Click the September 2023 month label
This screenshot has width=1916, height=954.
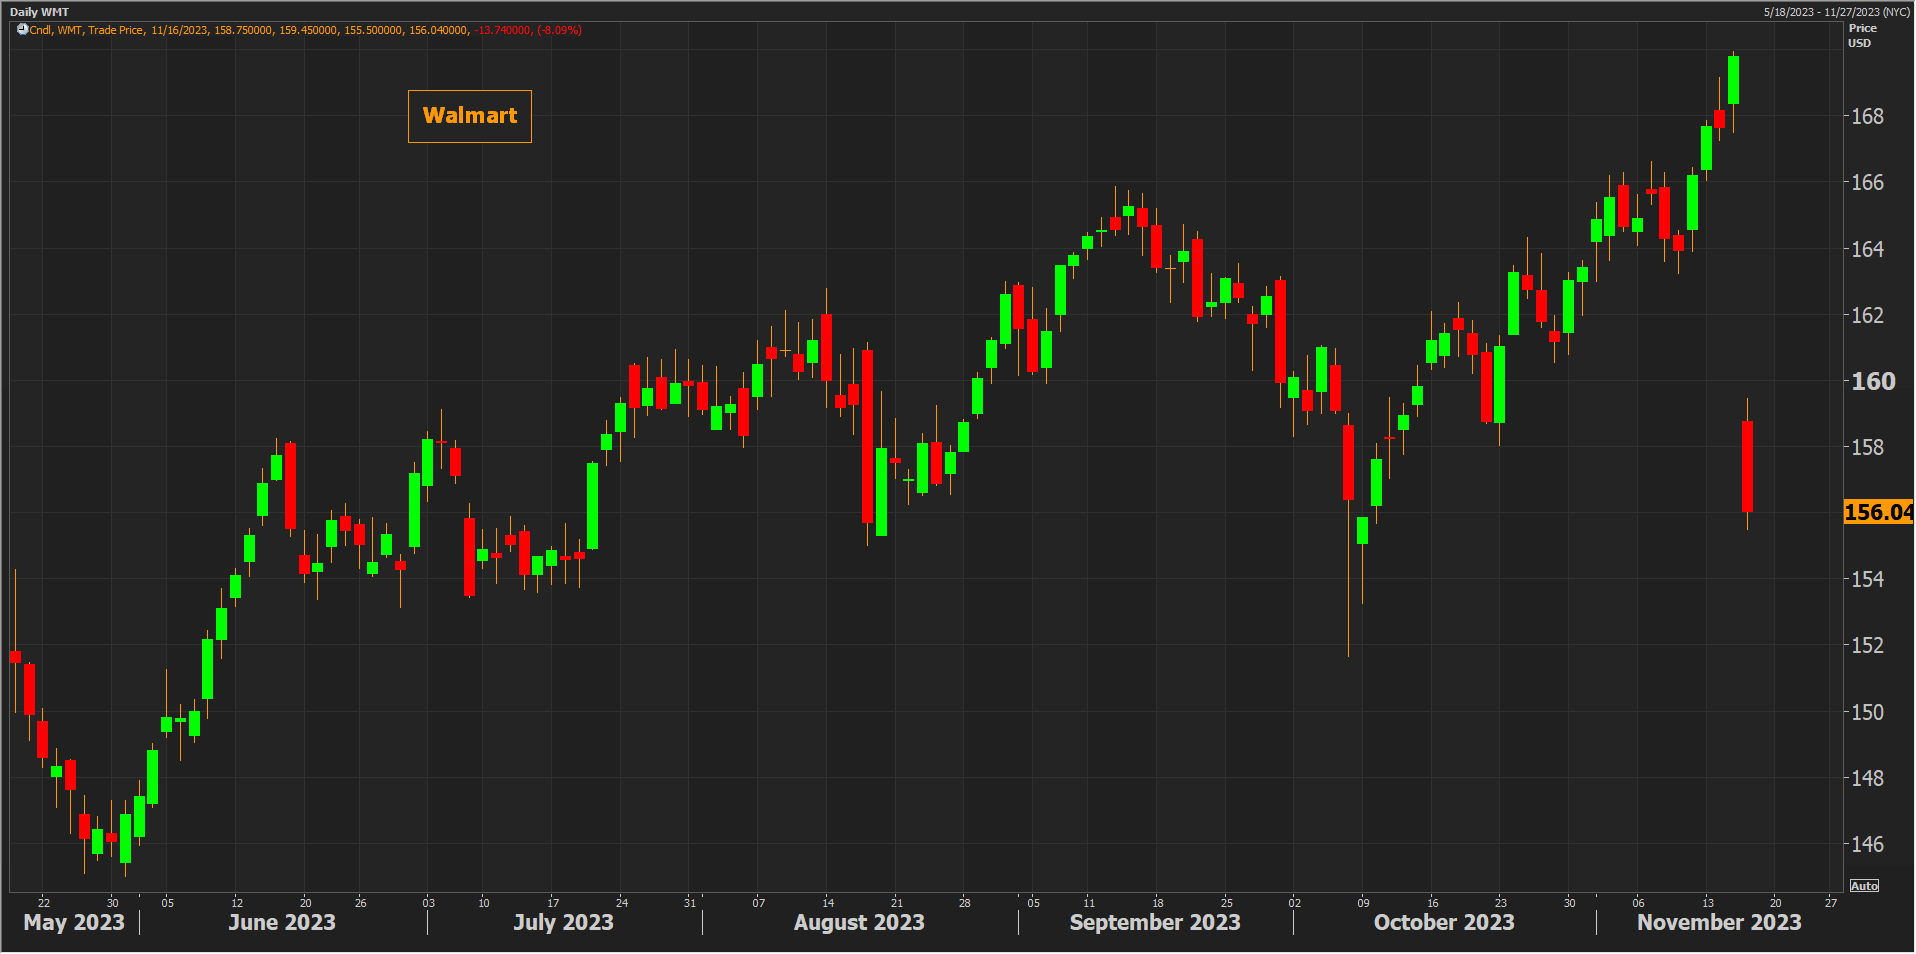1155,922
